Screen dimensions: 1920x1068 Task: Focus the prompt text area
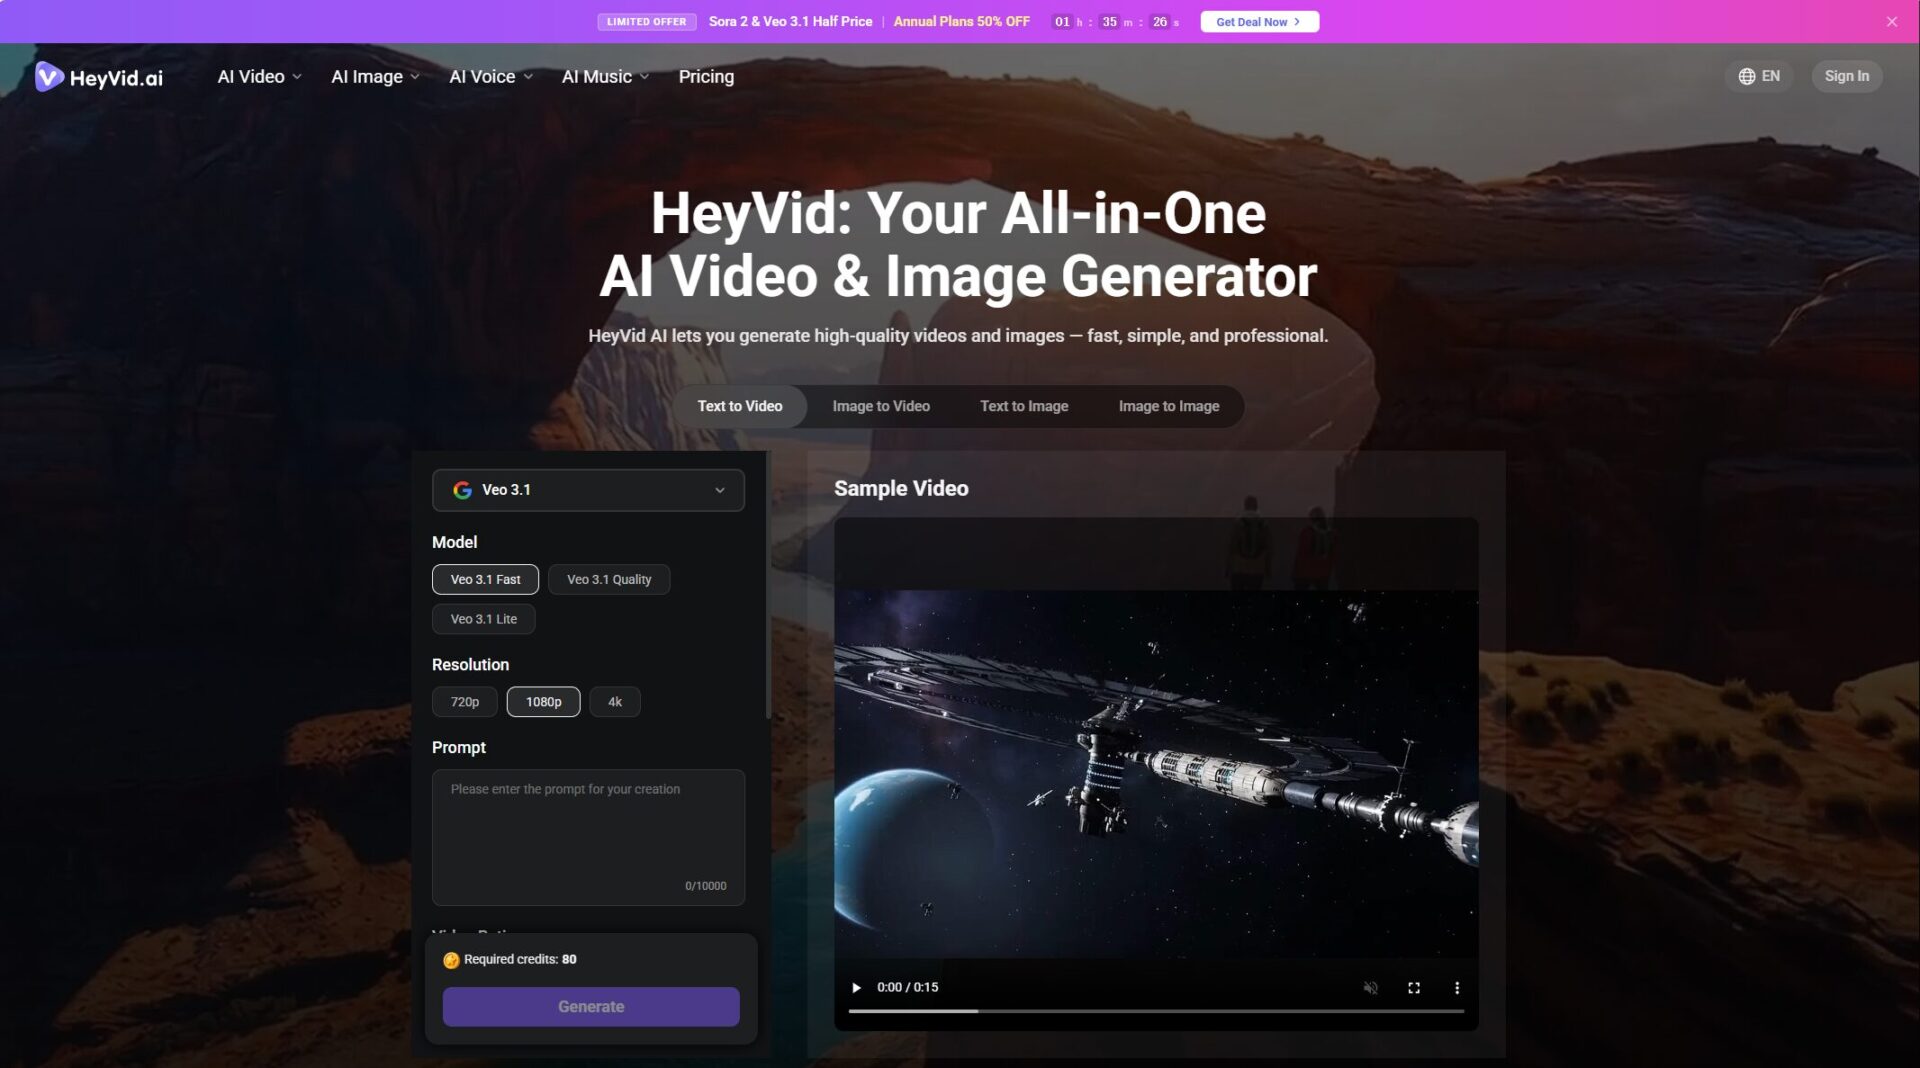pyautogui.click(x=588, y=836)
